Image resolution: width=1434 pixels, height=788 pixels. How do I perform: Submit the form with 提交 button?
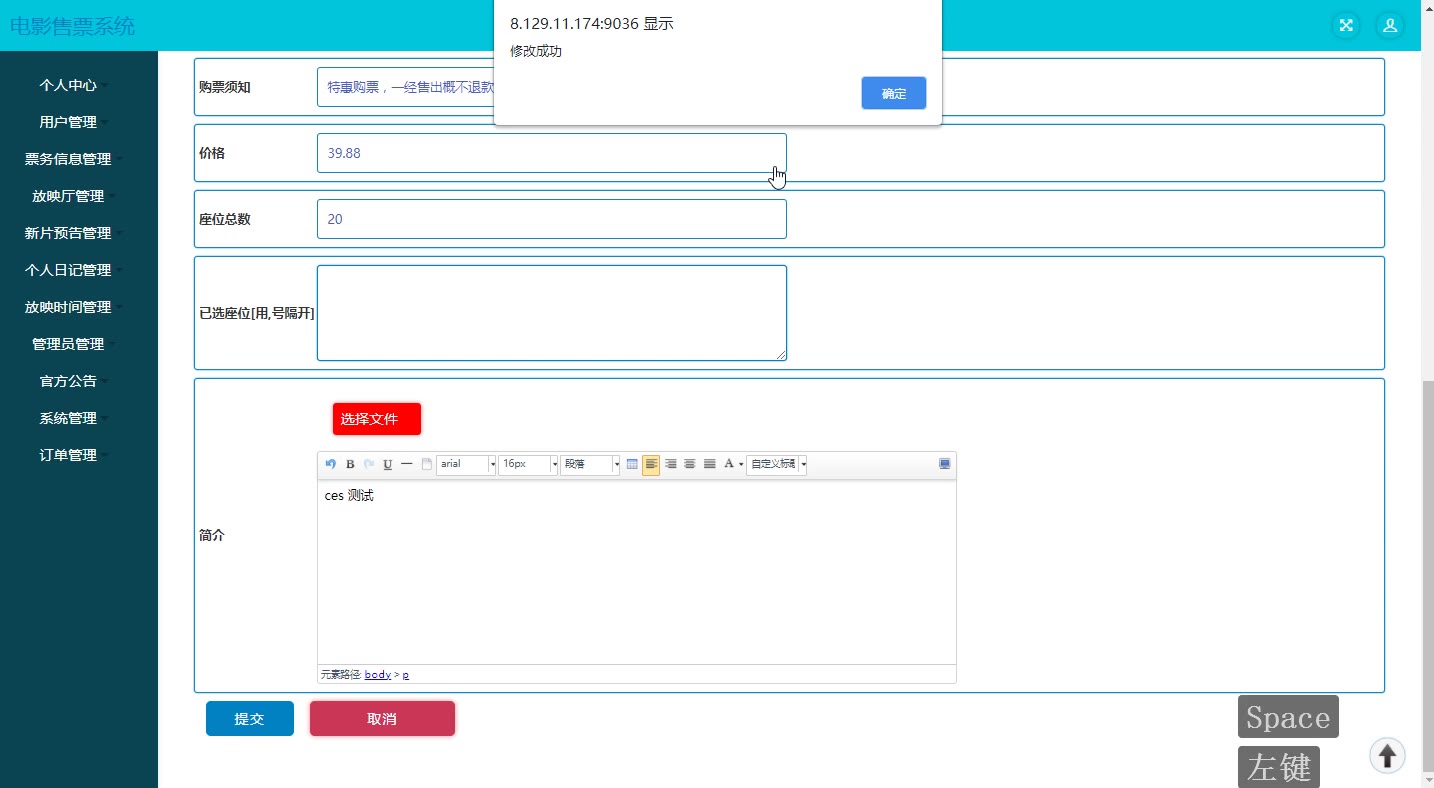250,718
